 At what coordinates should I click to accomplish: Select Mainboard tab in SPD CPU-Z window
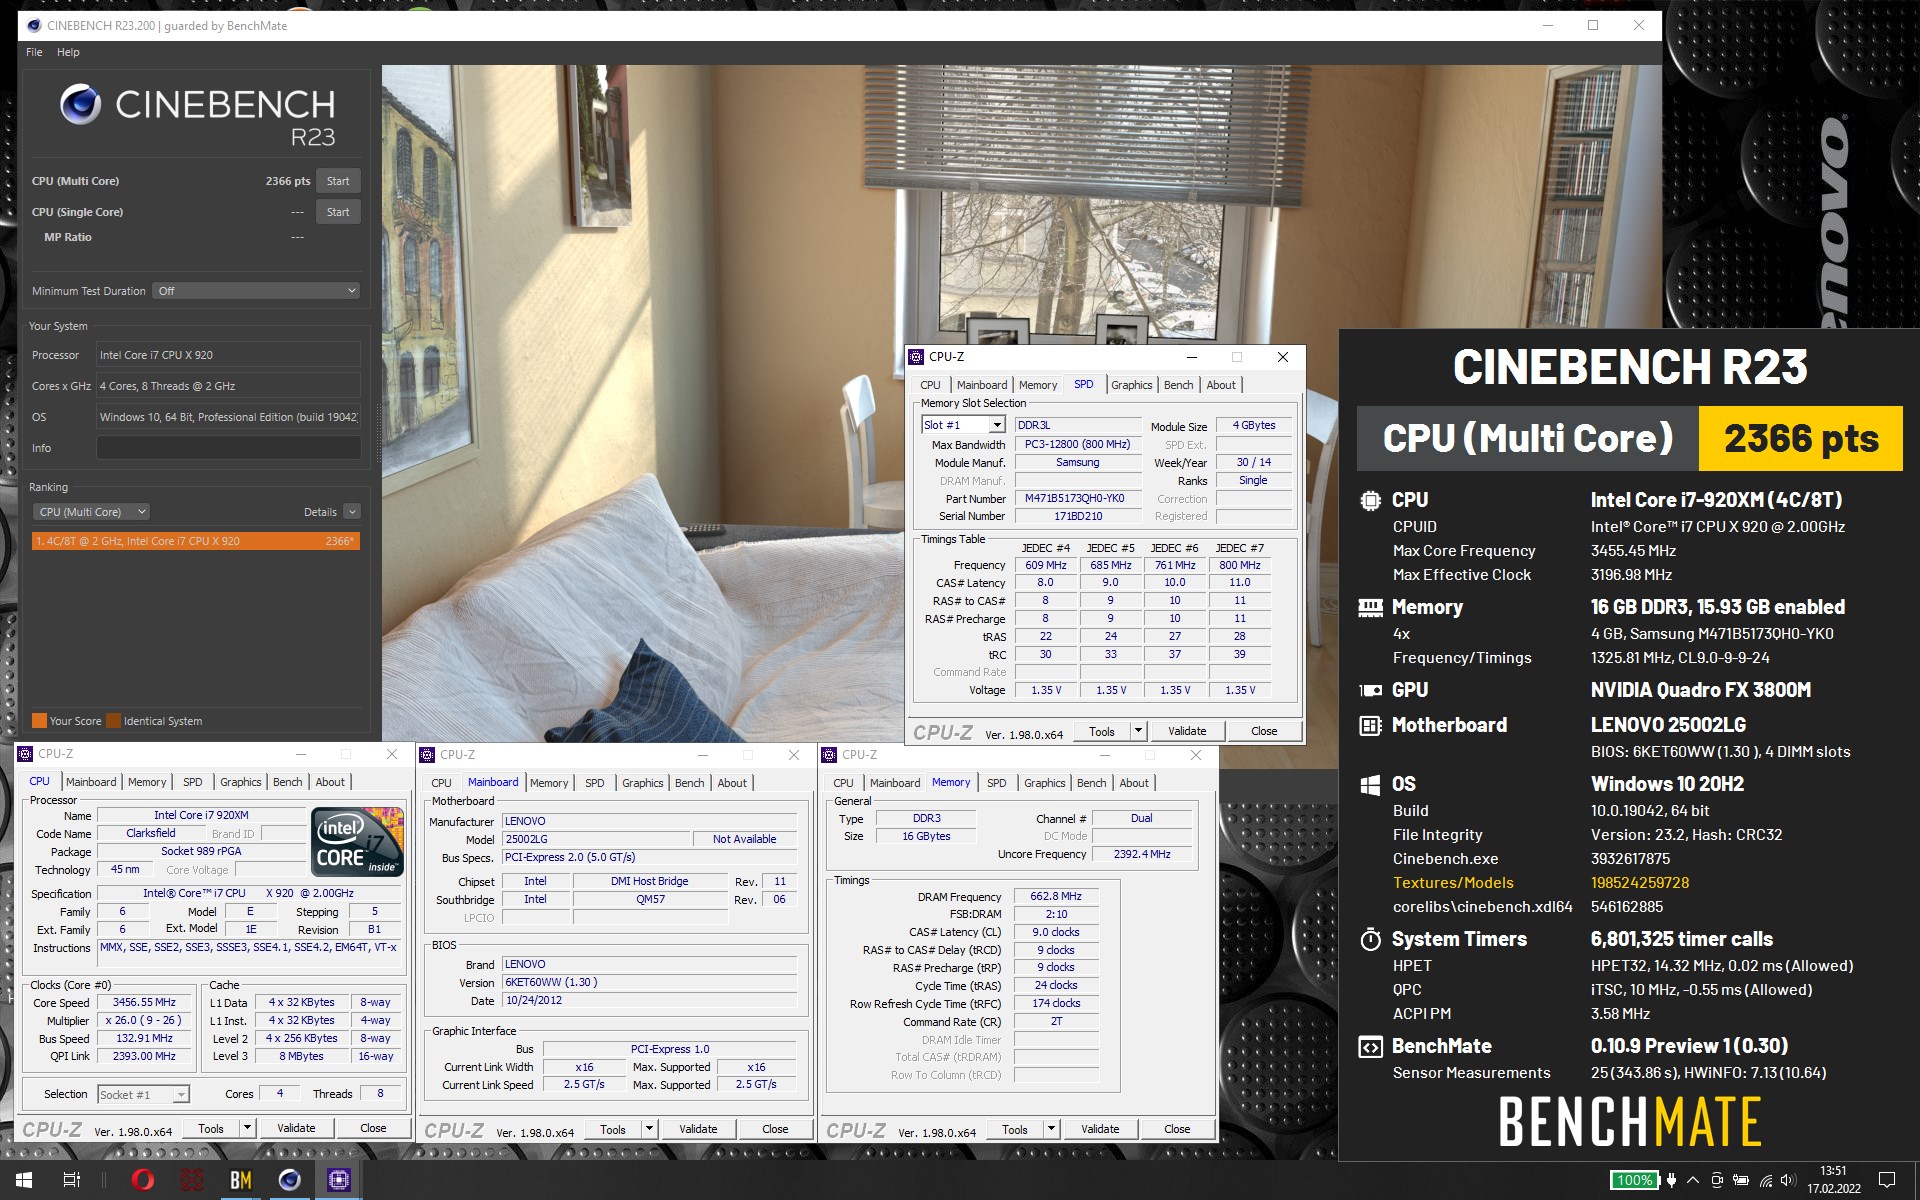point(982,385)
